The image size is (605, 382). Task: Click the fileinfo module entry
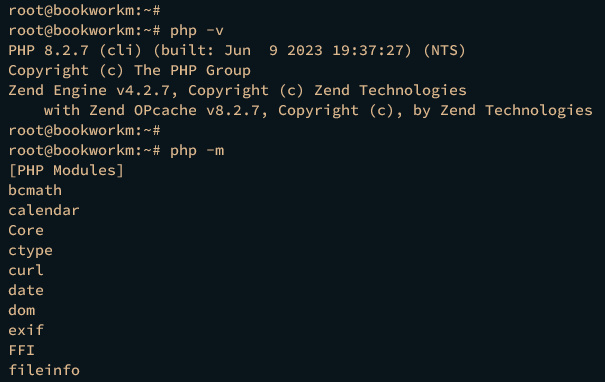pyautogui.click(x=44, y=370)
